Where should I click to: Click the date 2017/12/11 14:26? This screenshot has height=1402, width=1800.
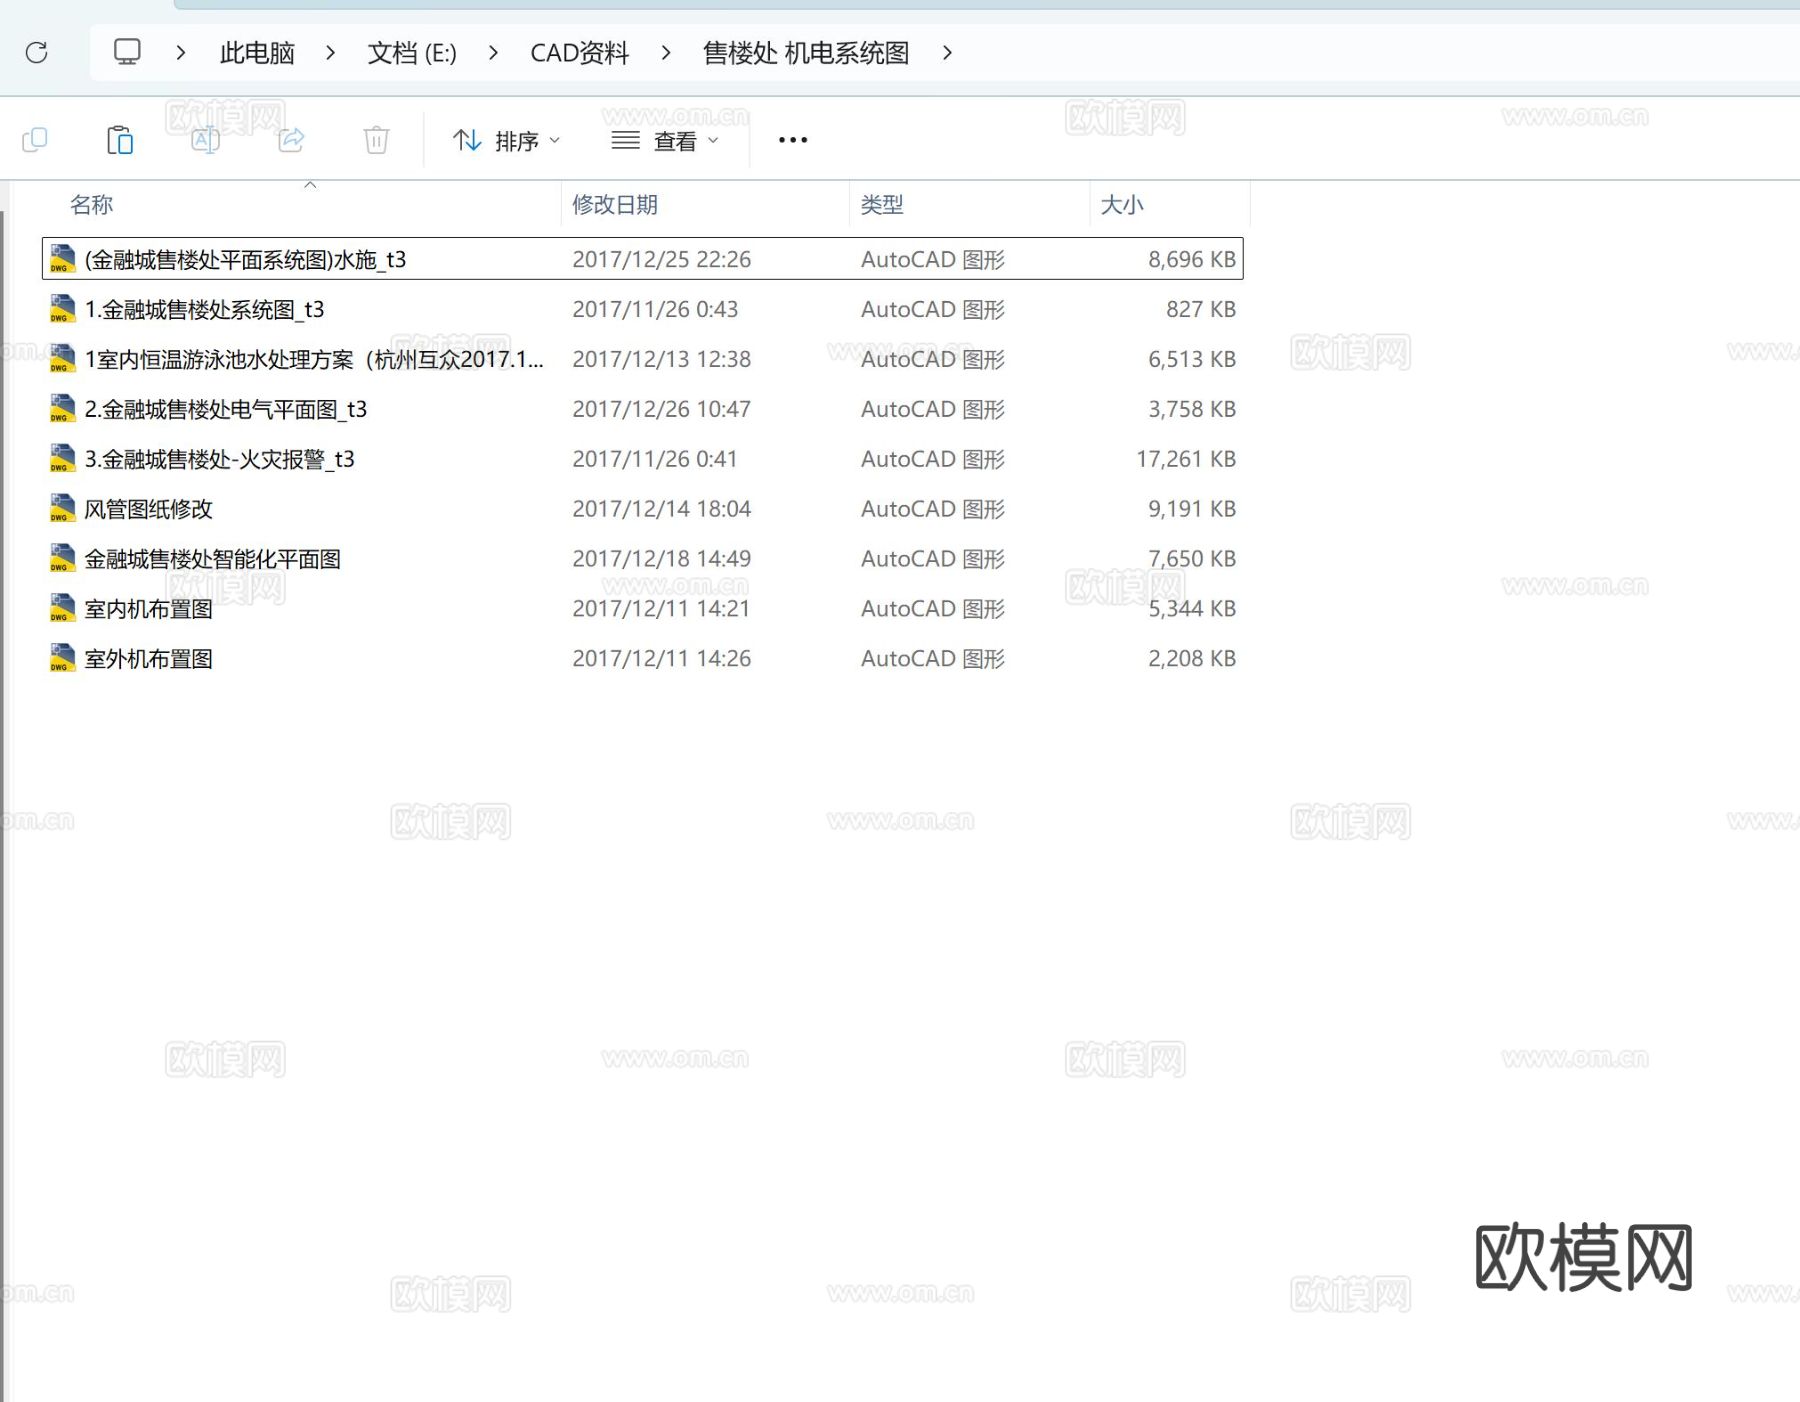(x=661, y=660)
